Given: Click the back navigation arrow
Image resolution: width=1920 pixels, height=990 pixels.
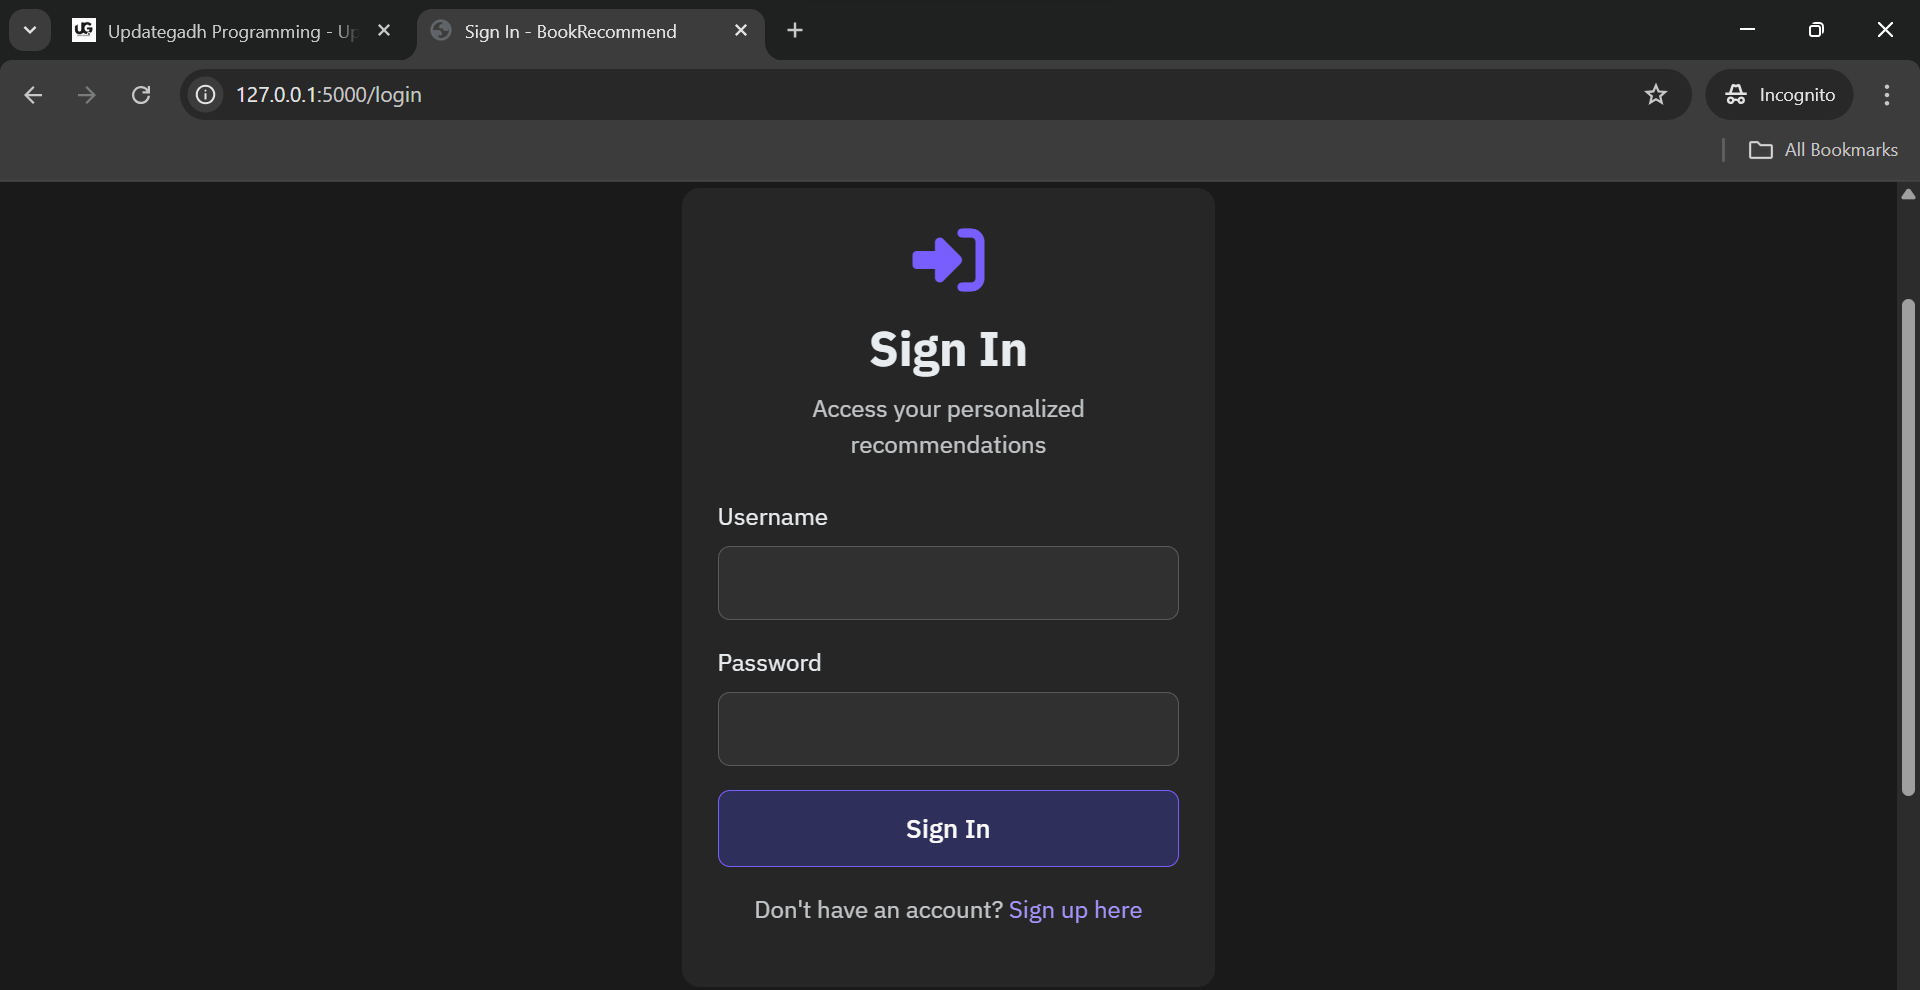Looking at the screenshot, I should point(33,95).
